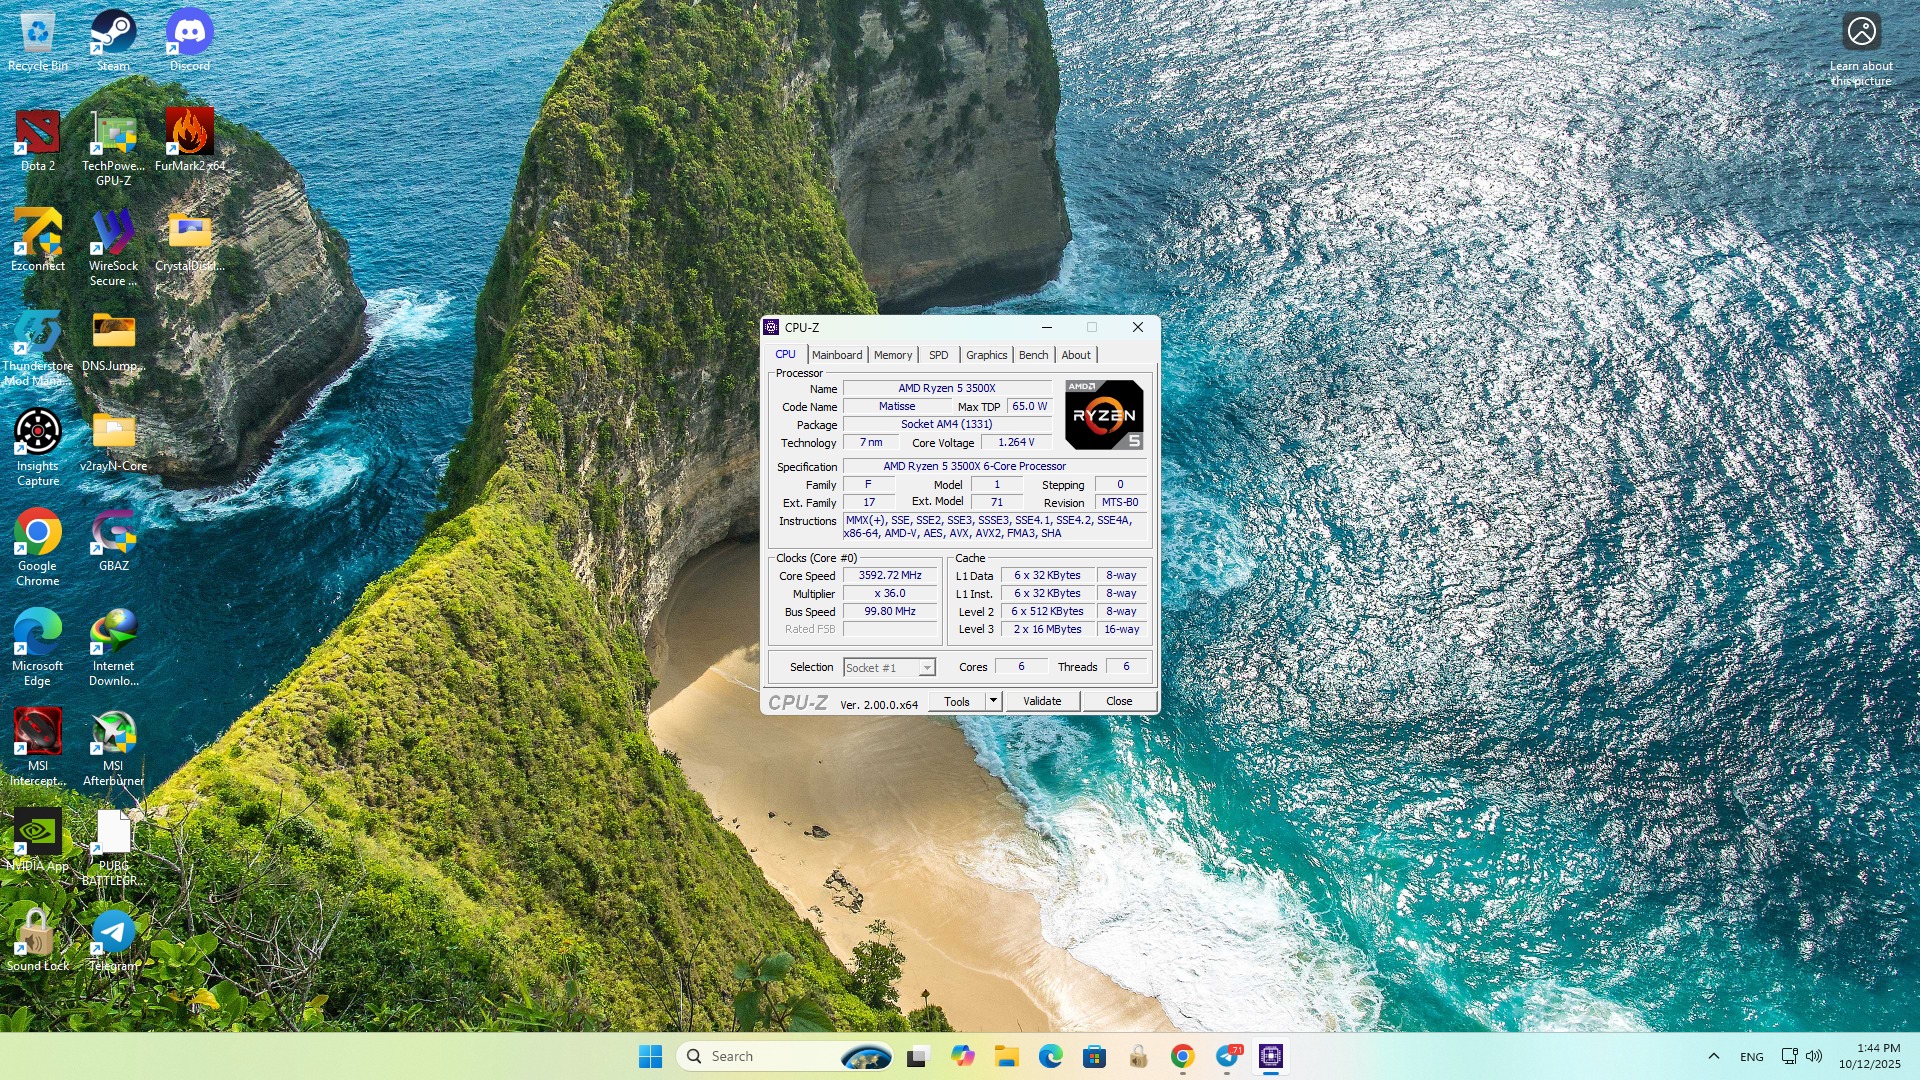The width and height of the screenshot is (1920, 1080).
Task: Open TechPowerUp GPU-Z desktop shortcut
Action: (x=113, y=133)
